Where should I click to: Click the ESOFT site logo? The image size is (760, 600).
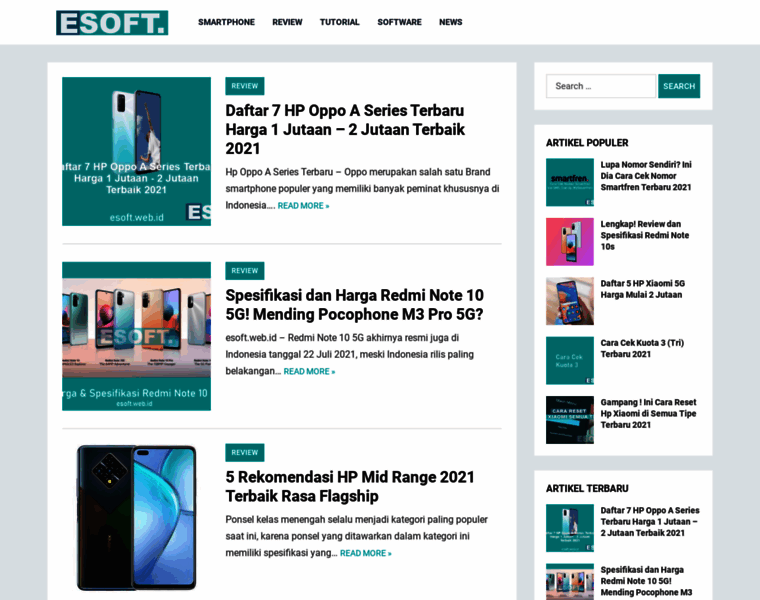point(112,23)
